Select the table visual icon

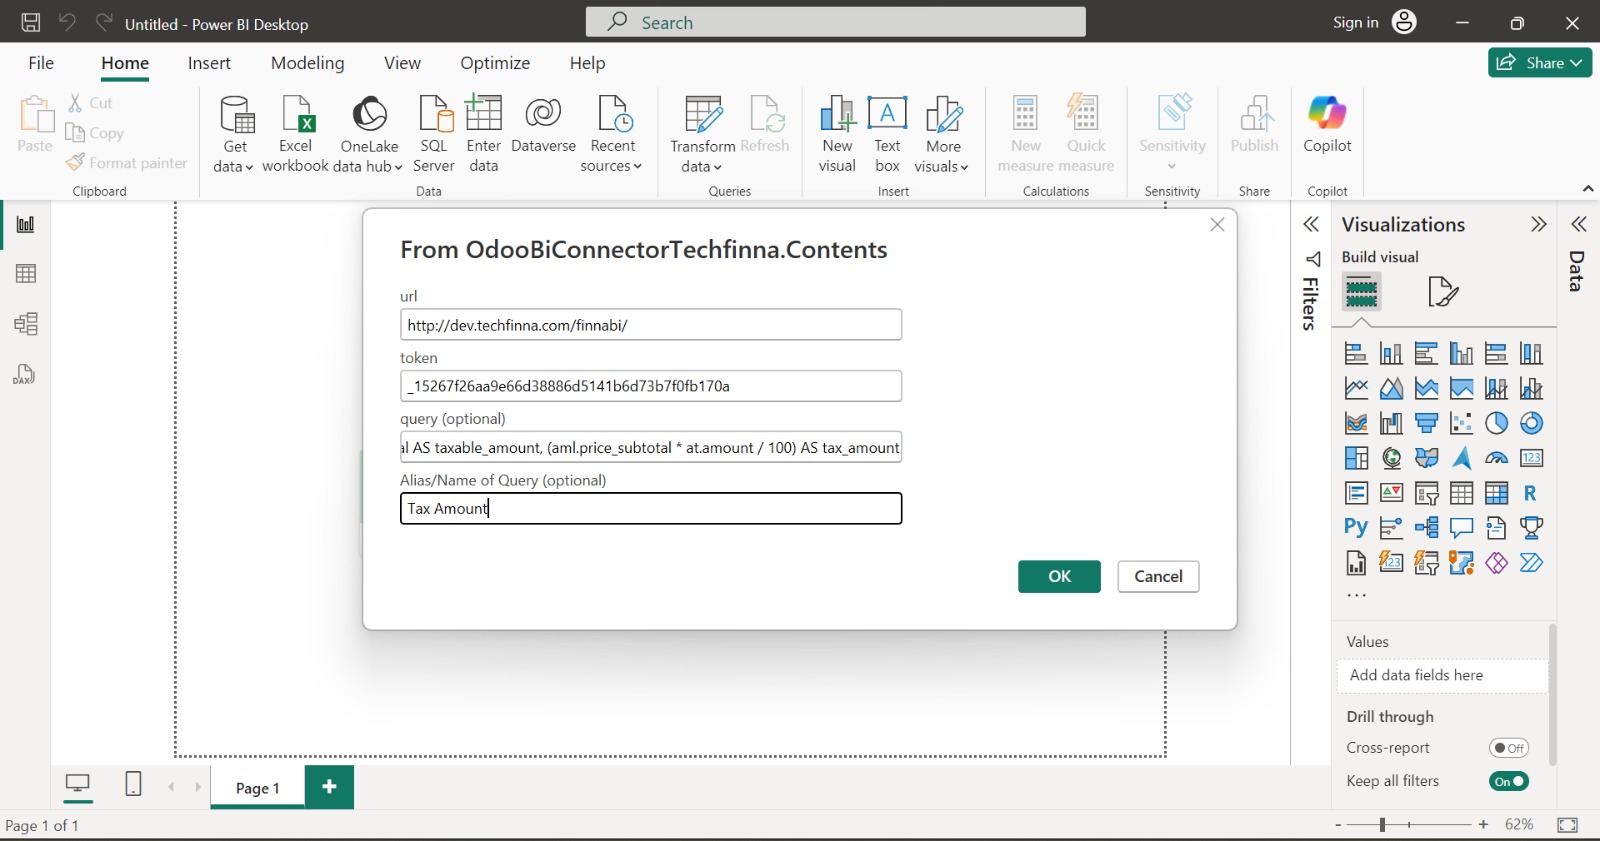[1461, 493]
